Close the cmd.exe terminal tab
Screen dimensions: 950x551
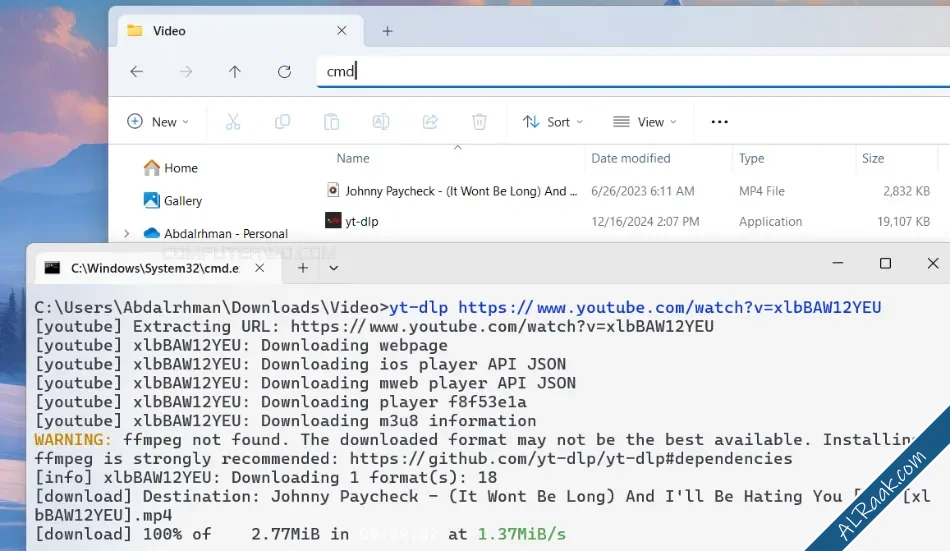tap(259, 268)
